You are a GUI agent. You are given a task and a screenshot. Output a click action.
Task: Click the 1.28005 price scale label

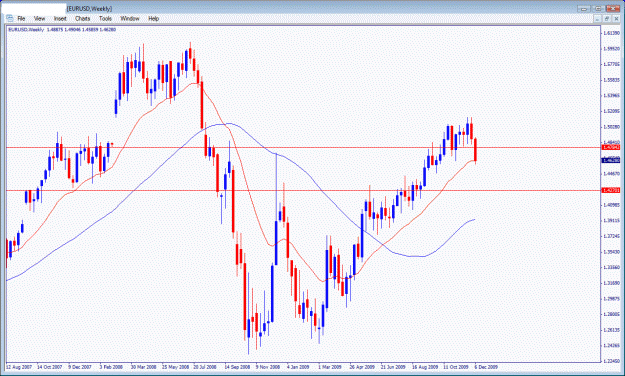point(611,314)
